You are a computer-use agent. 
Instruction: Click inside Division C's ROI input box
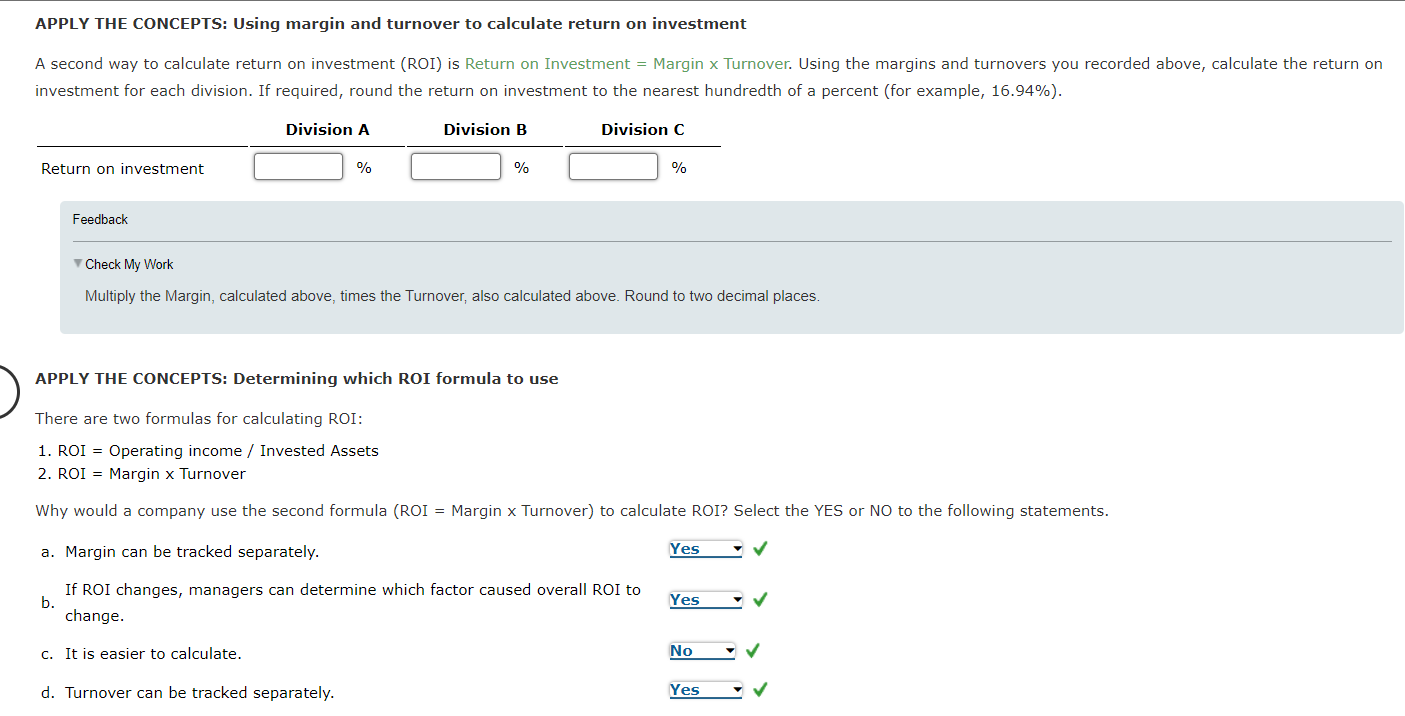(x=613, y=166)
